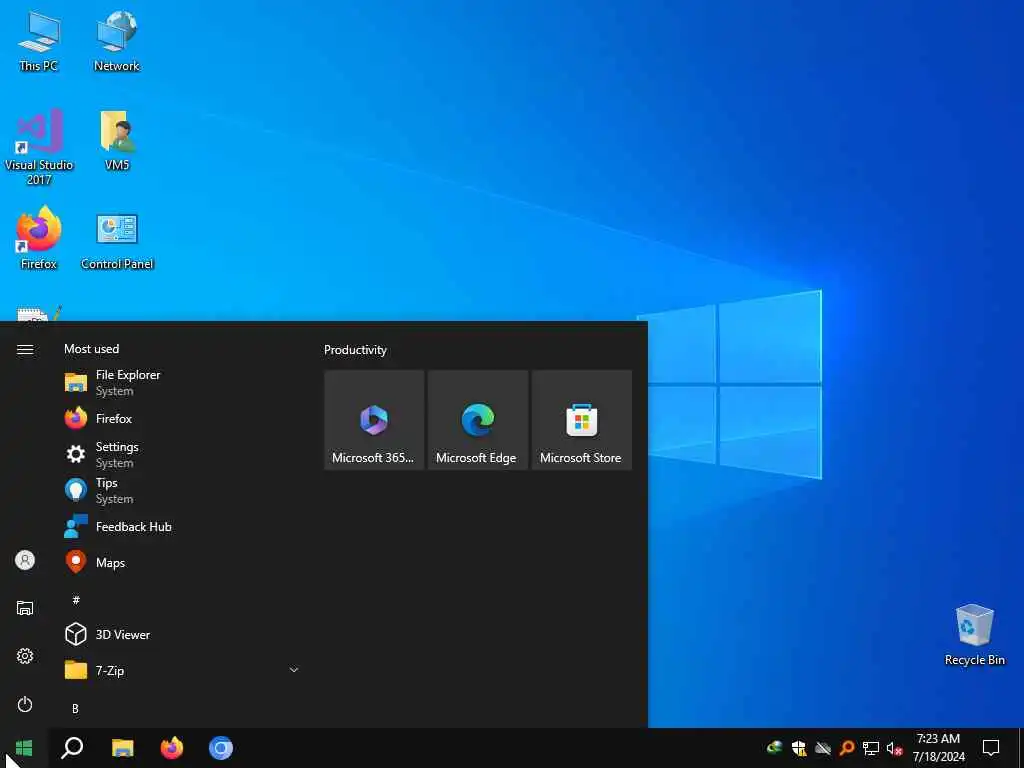Open File Explorer from the taskbar

pos(123,748)
